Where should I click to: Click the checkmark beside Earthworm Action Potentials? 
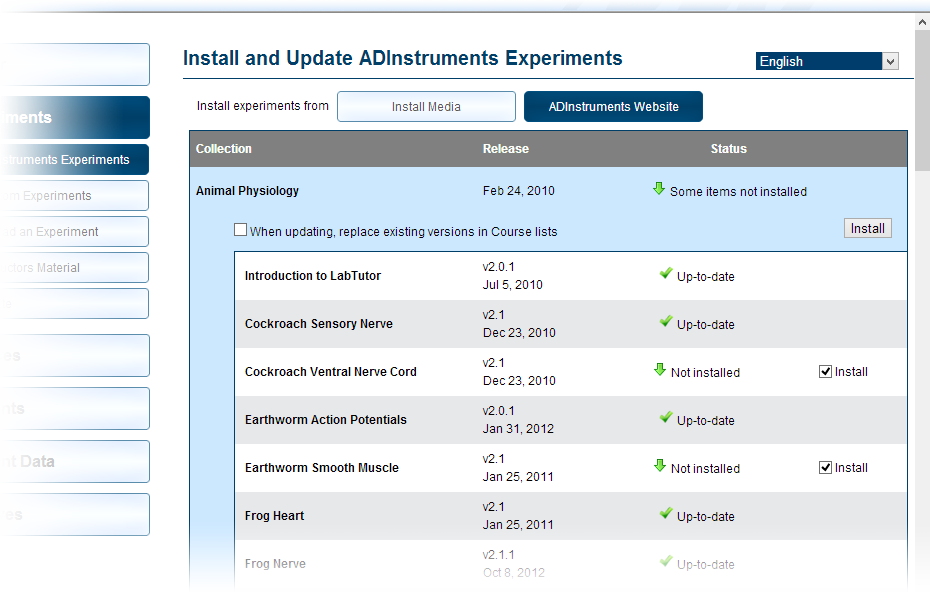(x=666, y=416)
